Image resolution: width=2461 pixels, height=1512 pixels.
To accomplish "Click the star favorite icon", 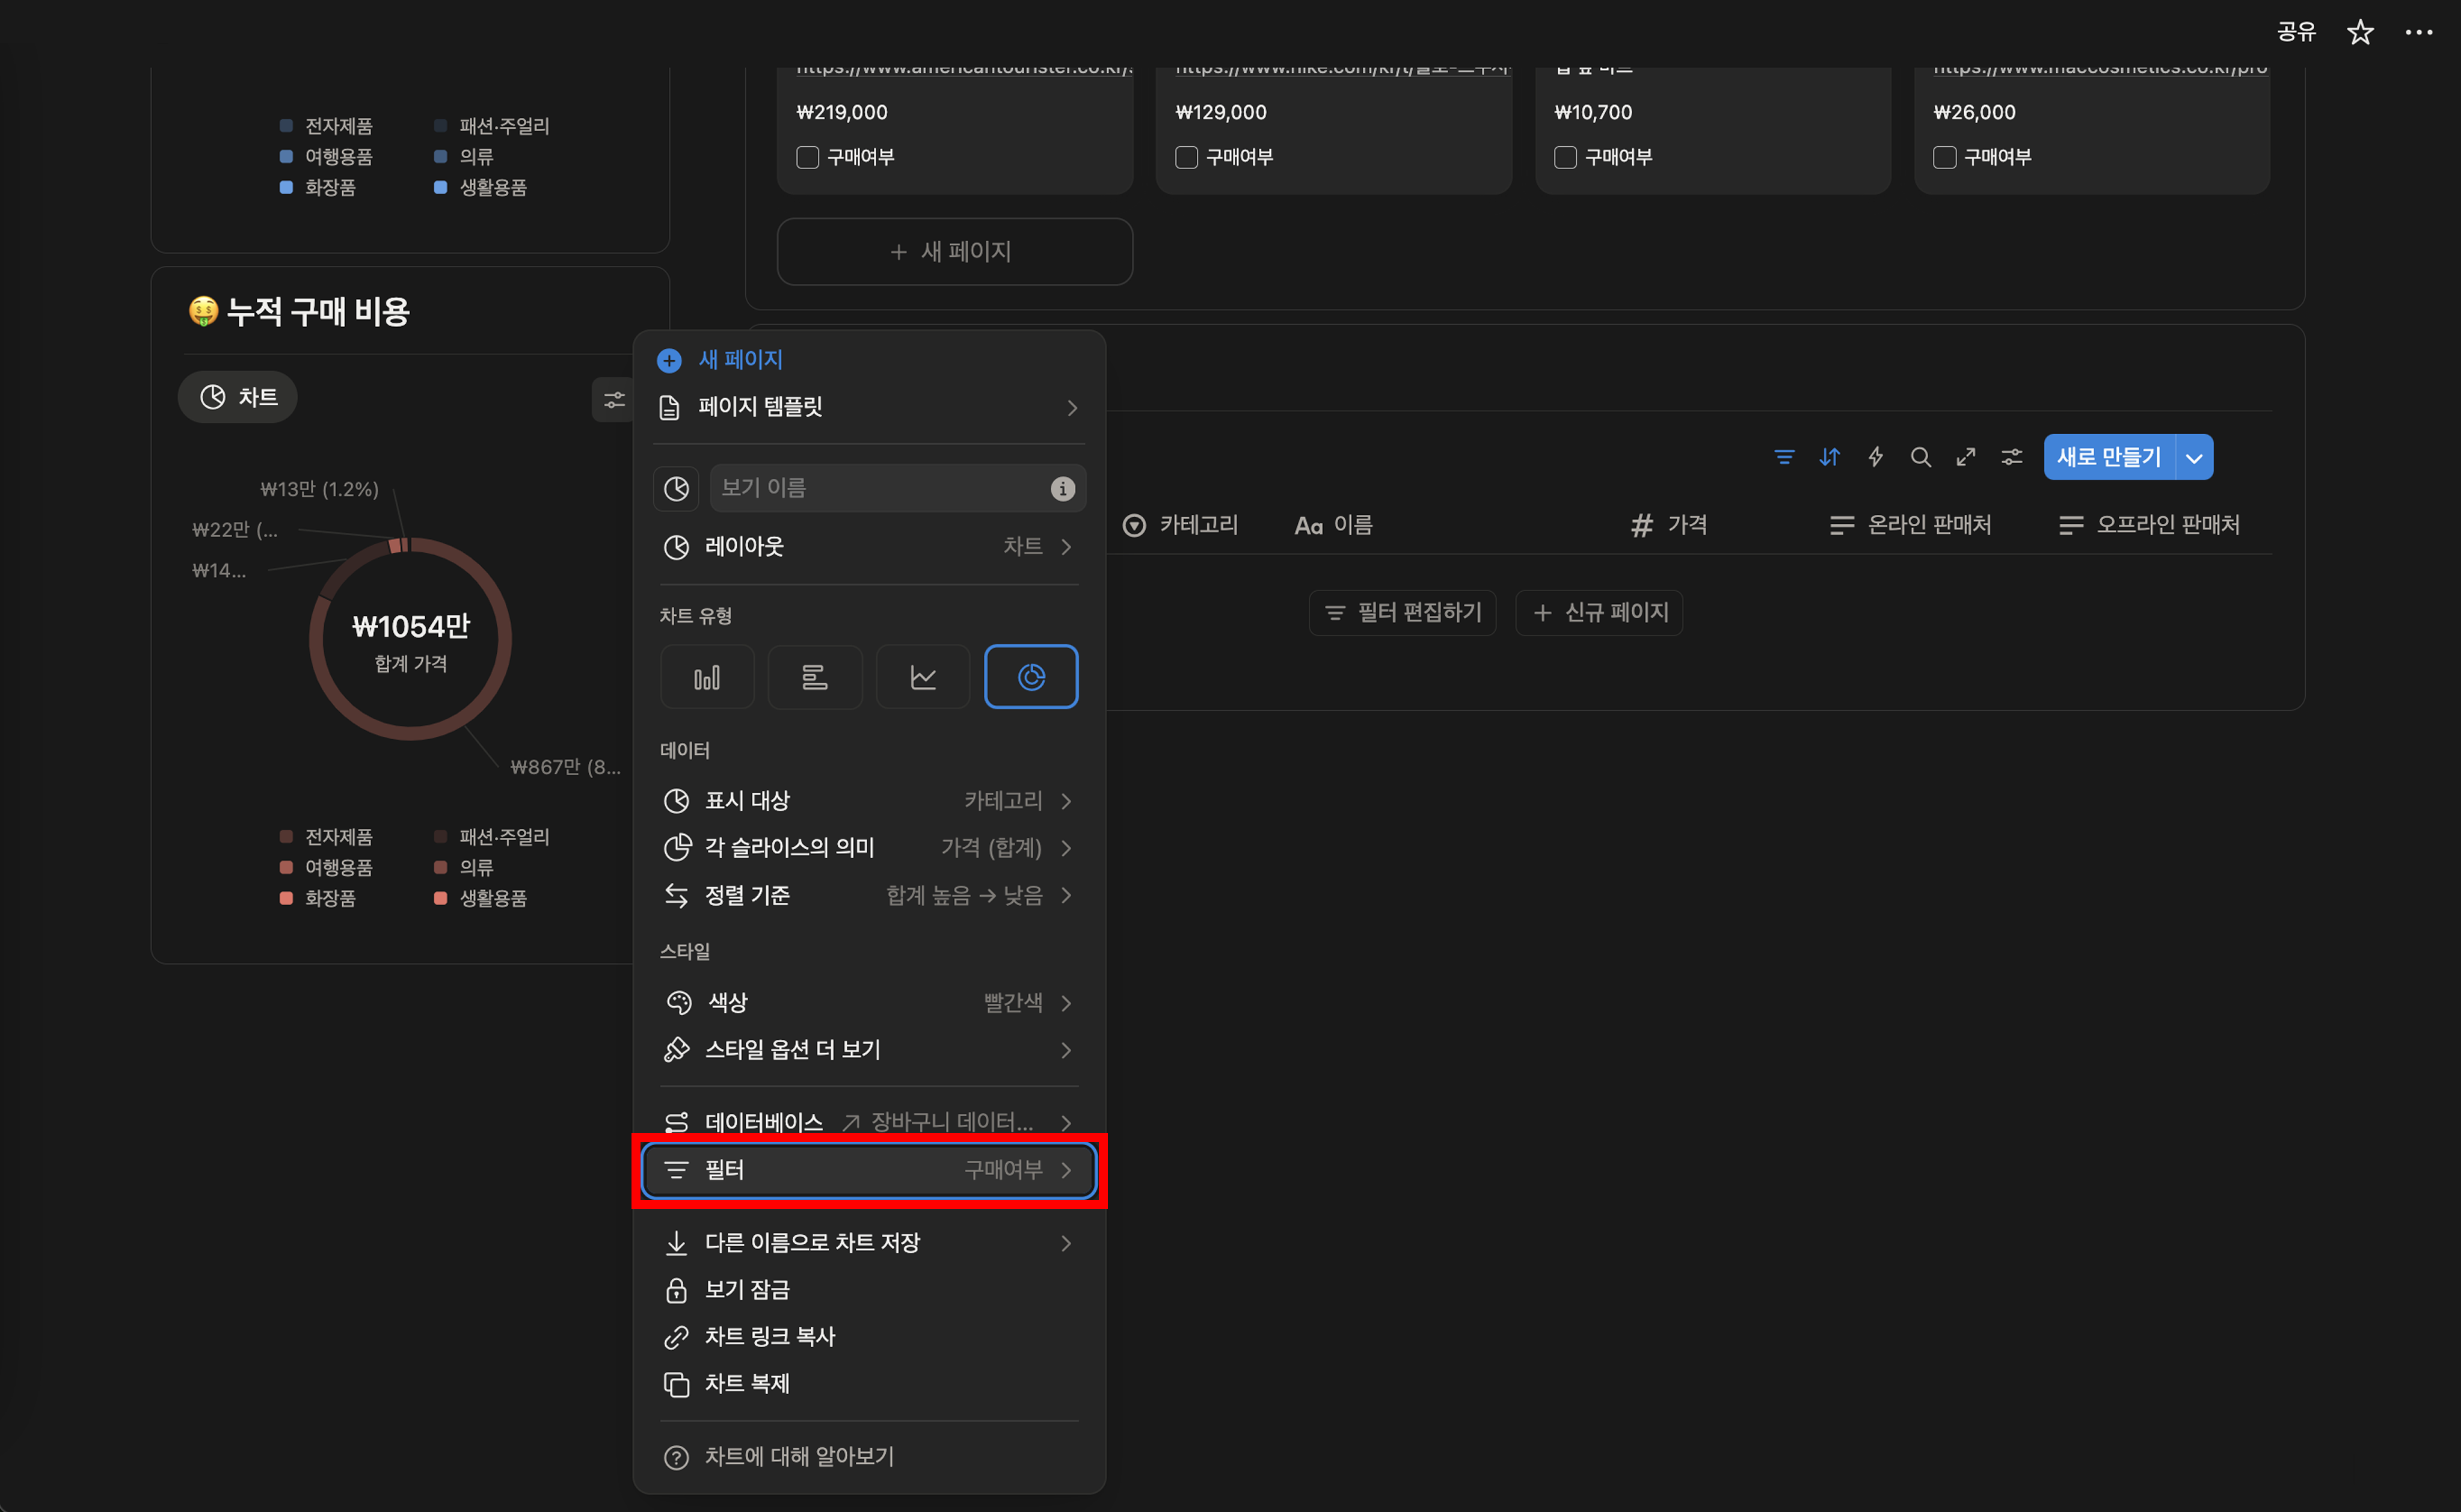I will click(2360, 32).
